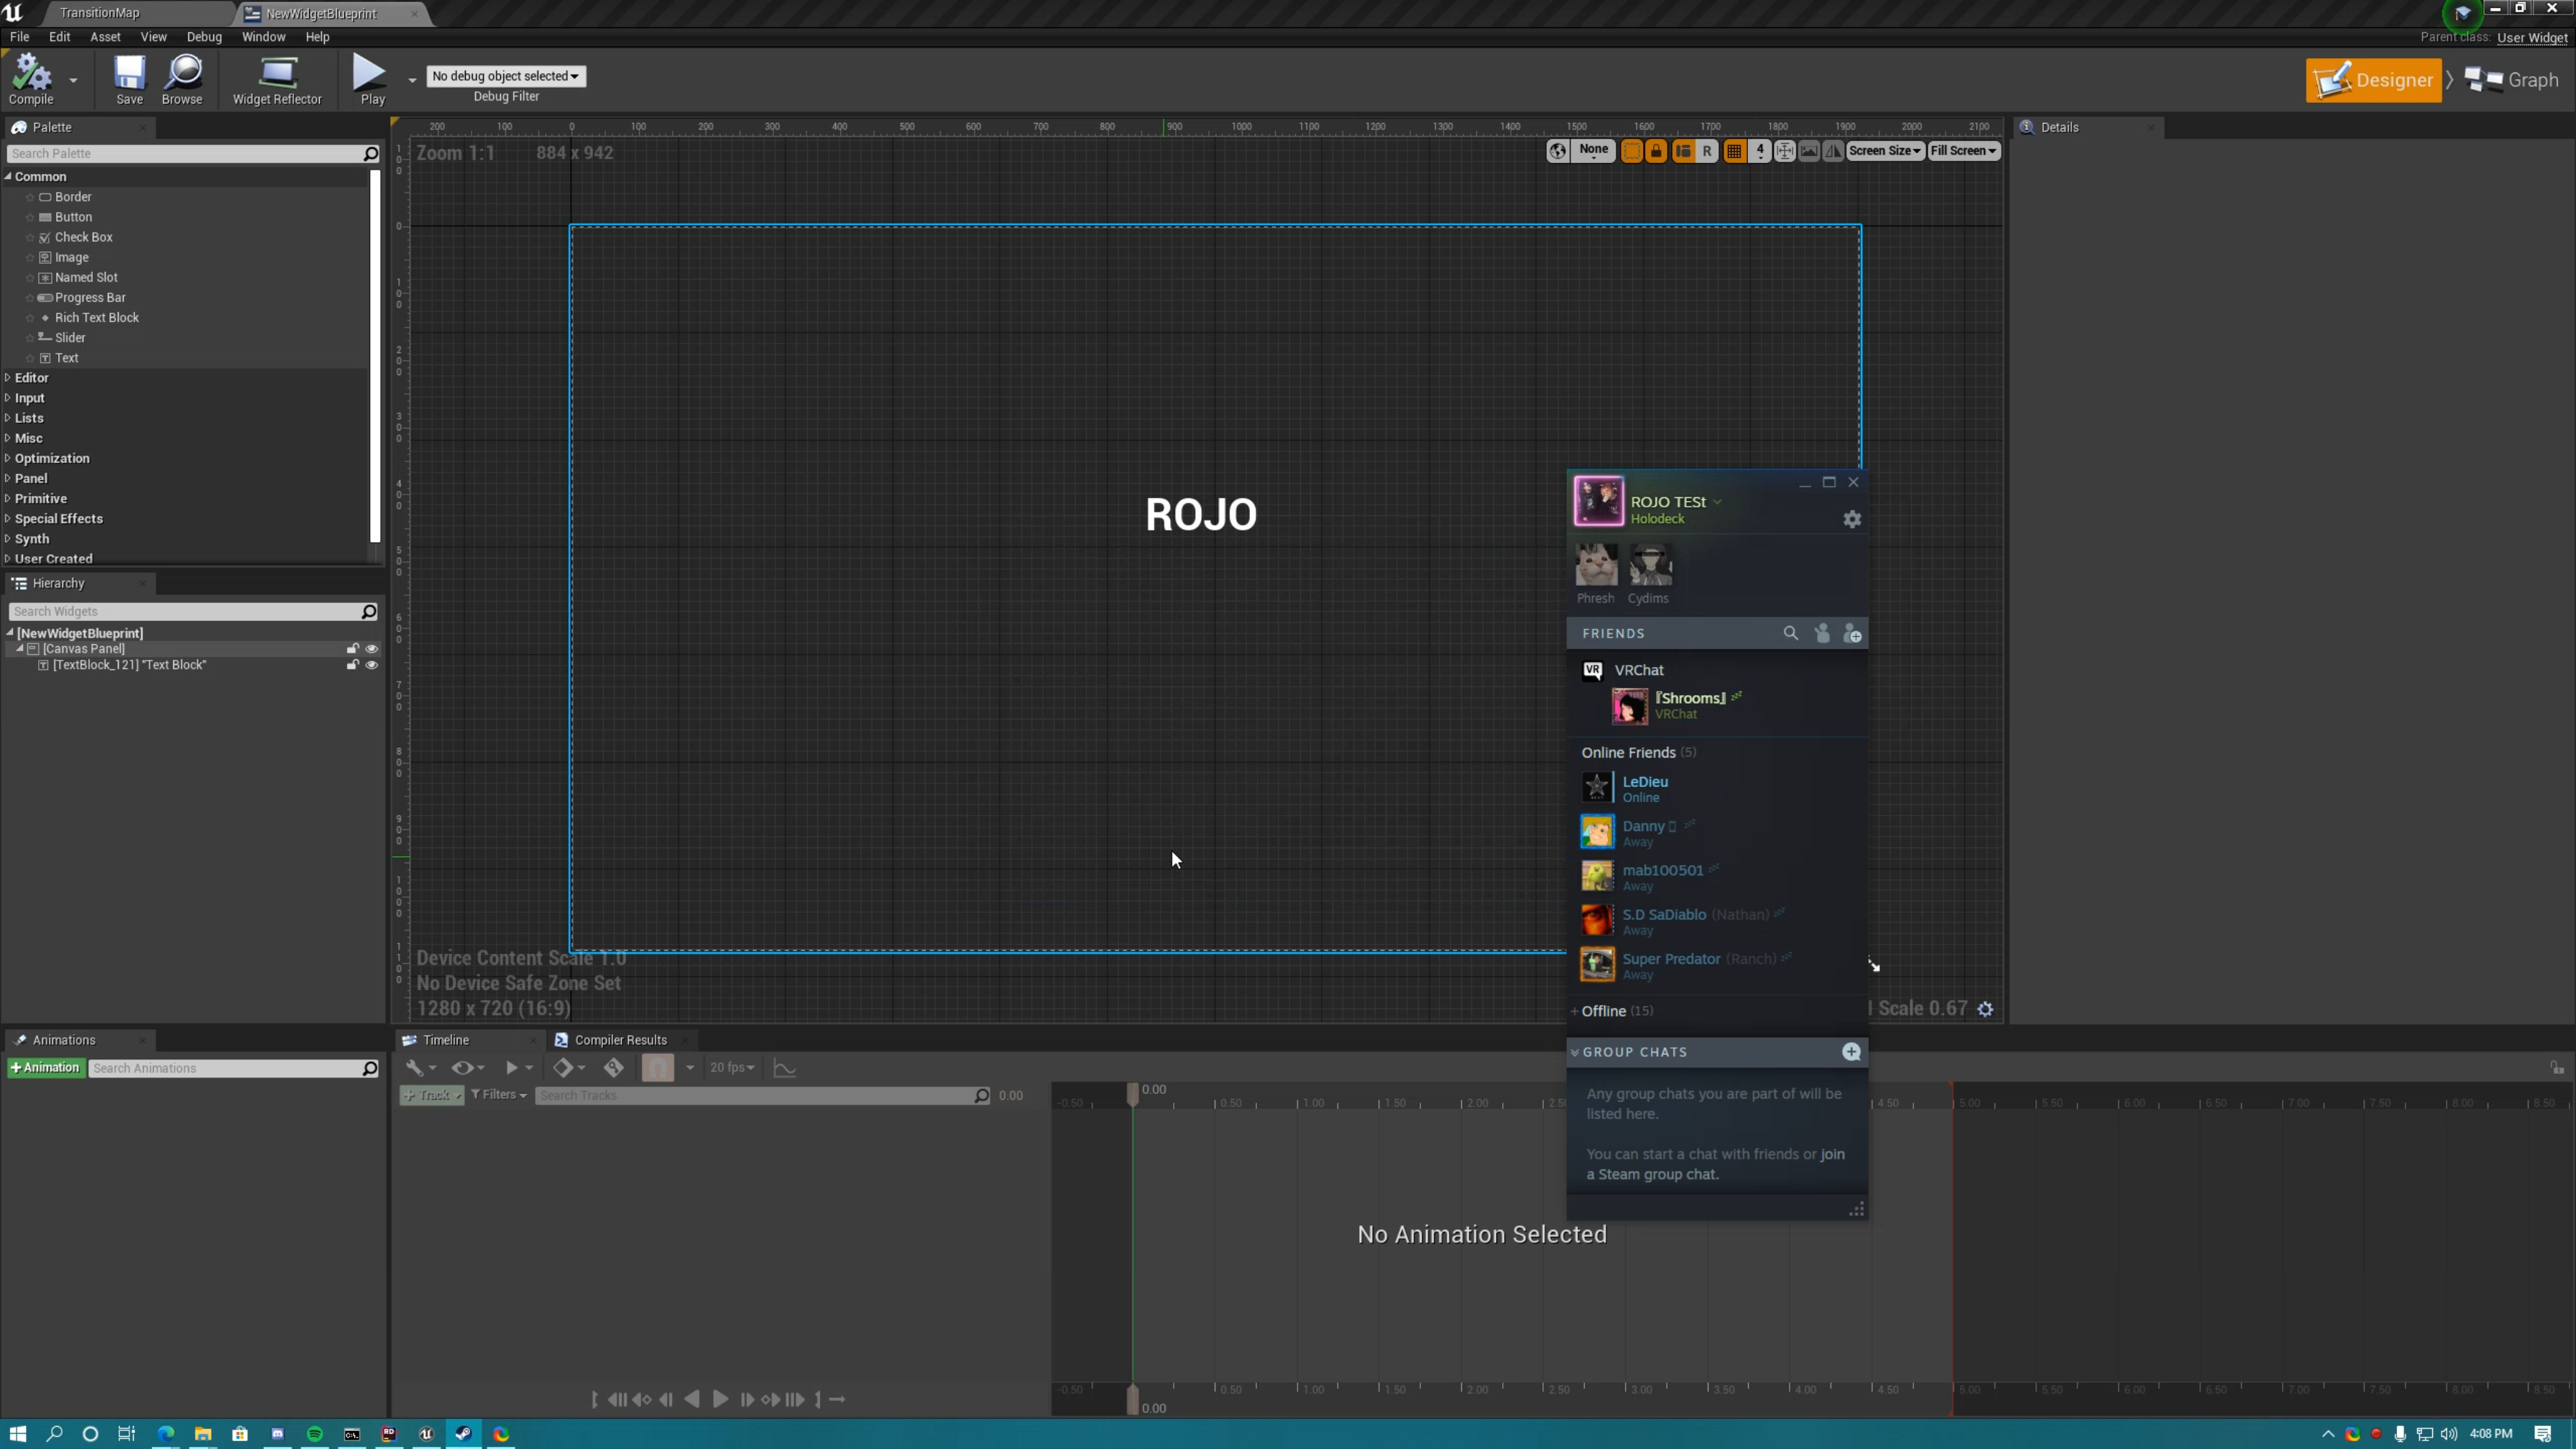
Task: Open the Window menu
Action: tap(263, 37)
